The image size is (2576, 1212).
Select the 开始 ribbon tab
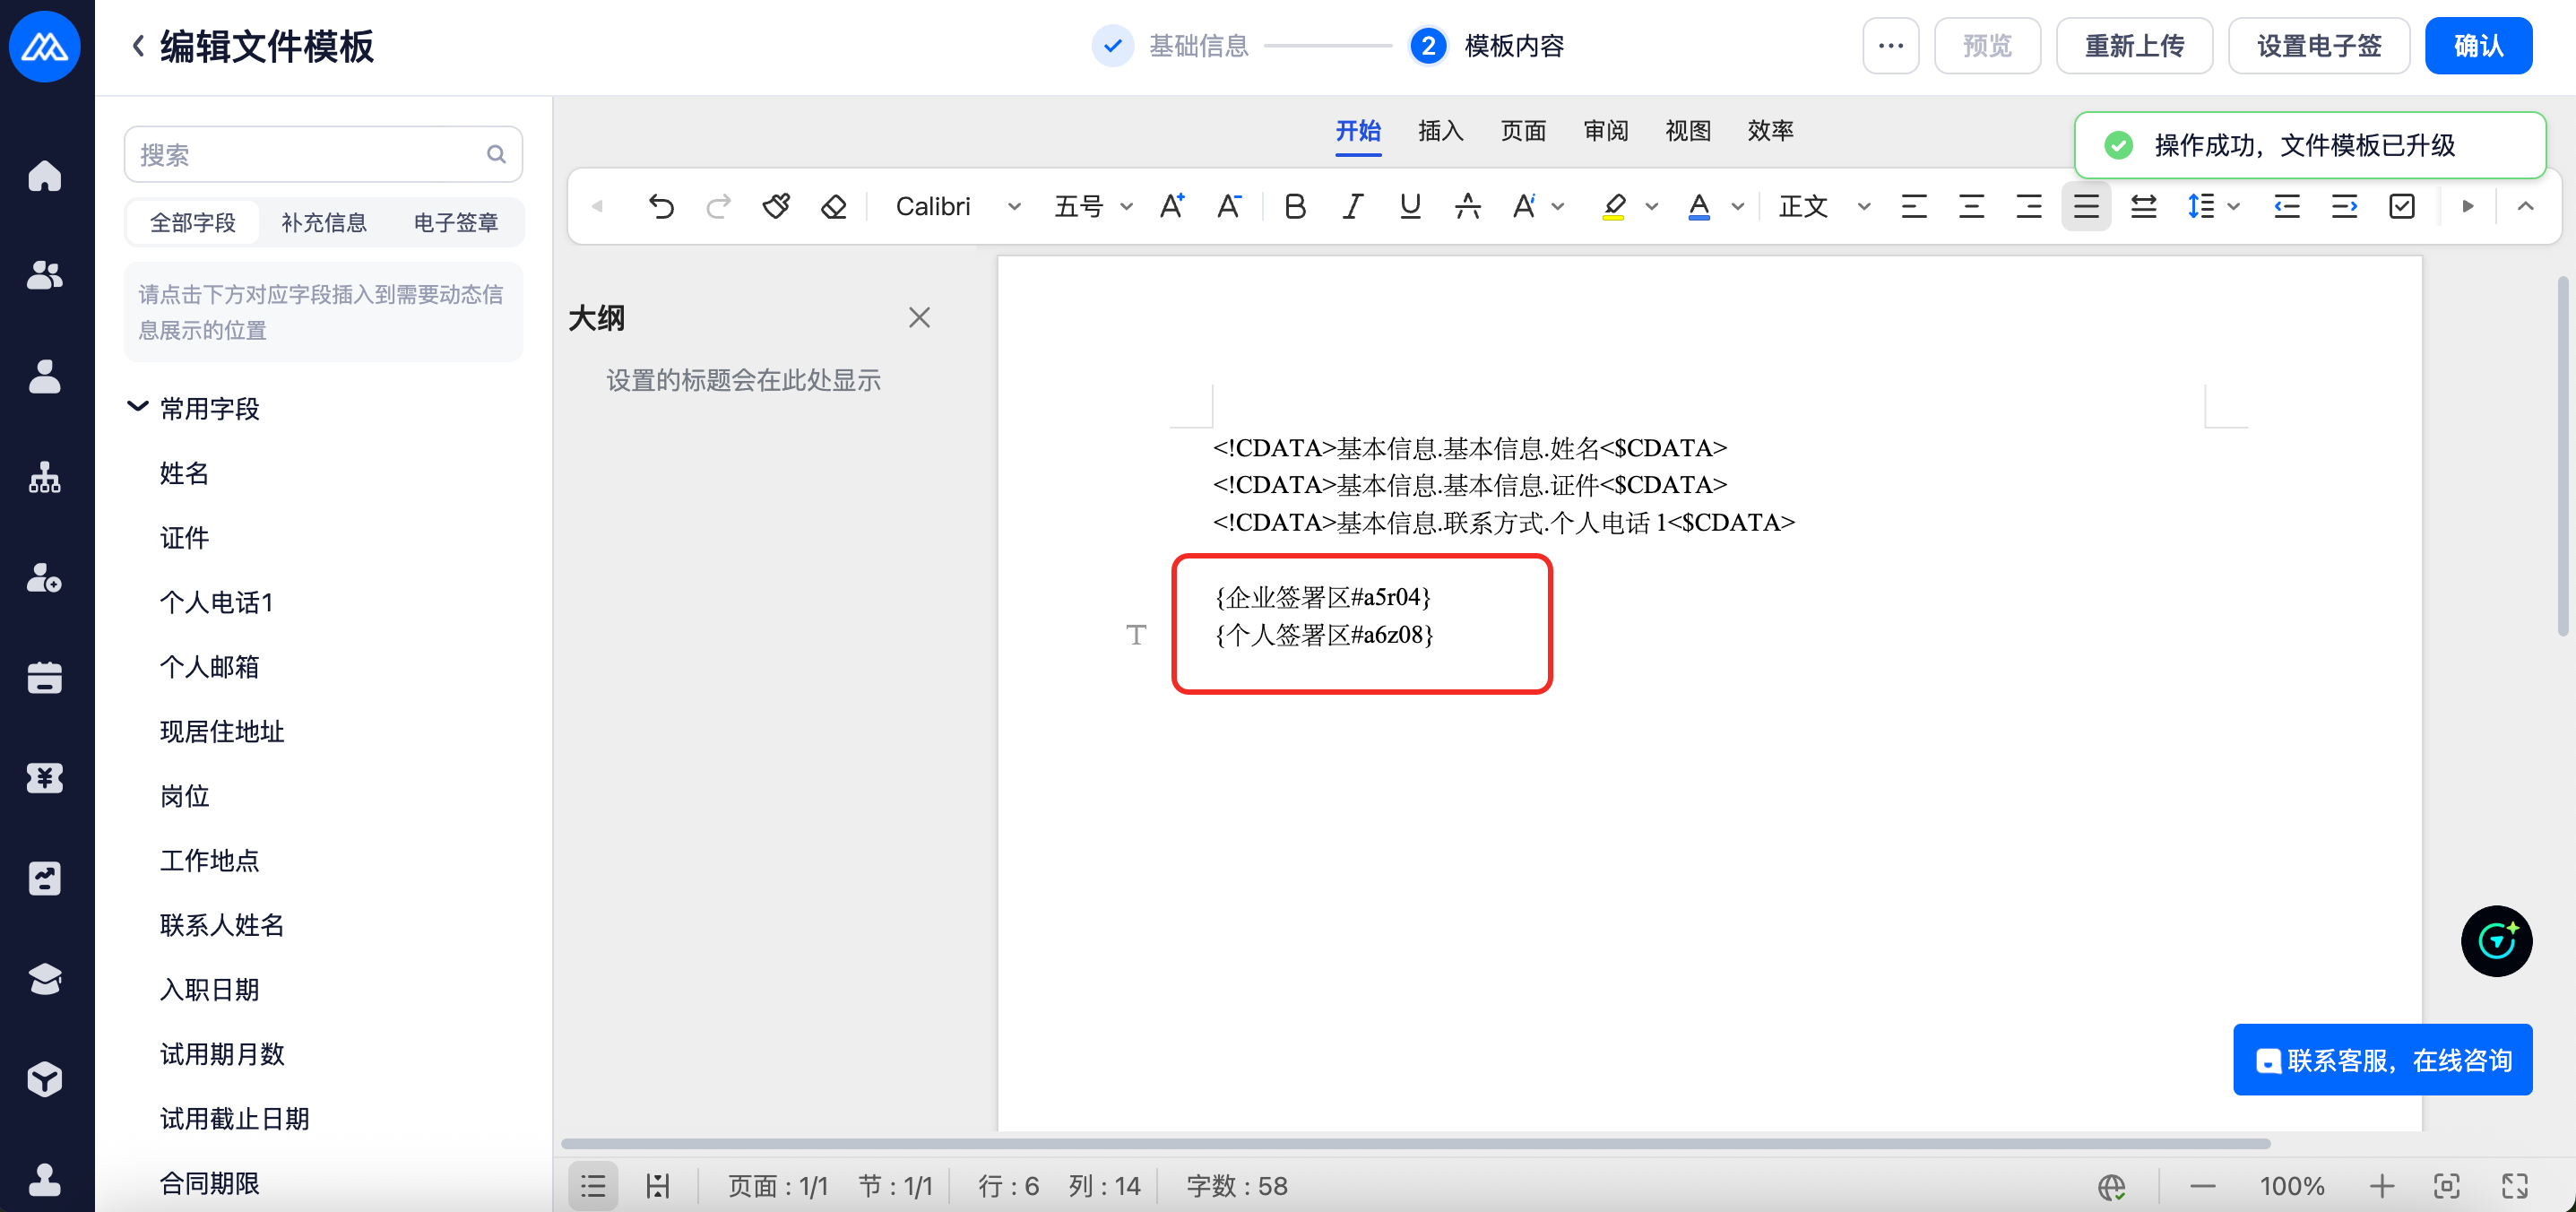pyautogui.click(x=1358, y=131)
